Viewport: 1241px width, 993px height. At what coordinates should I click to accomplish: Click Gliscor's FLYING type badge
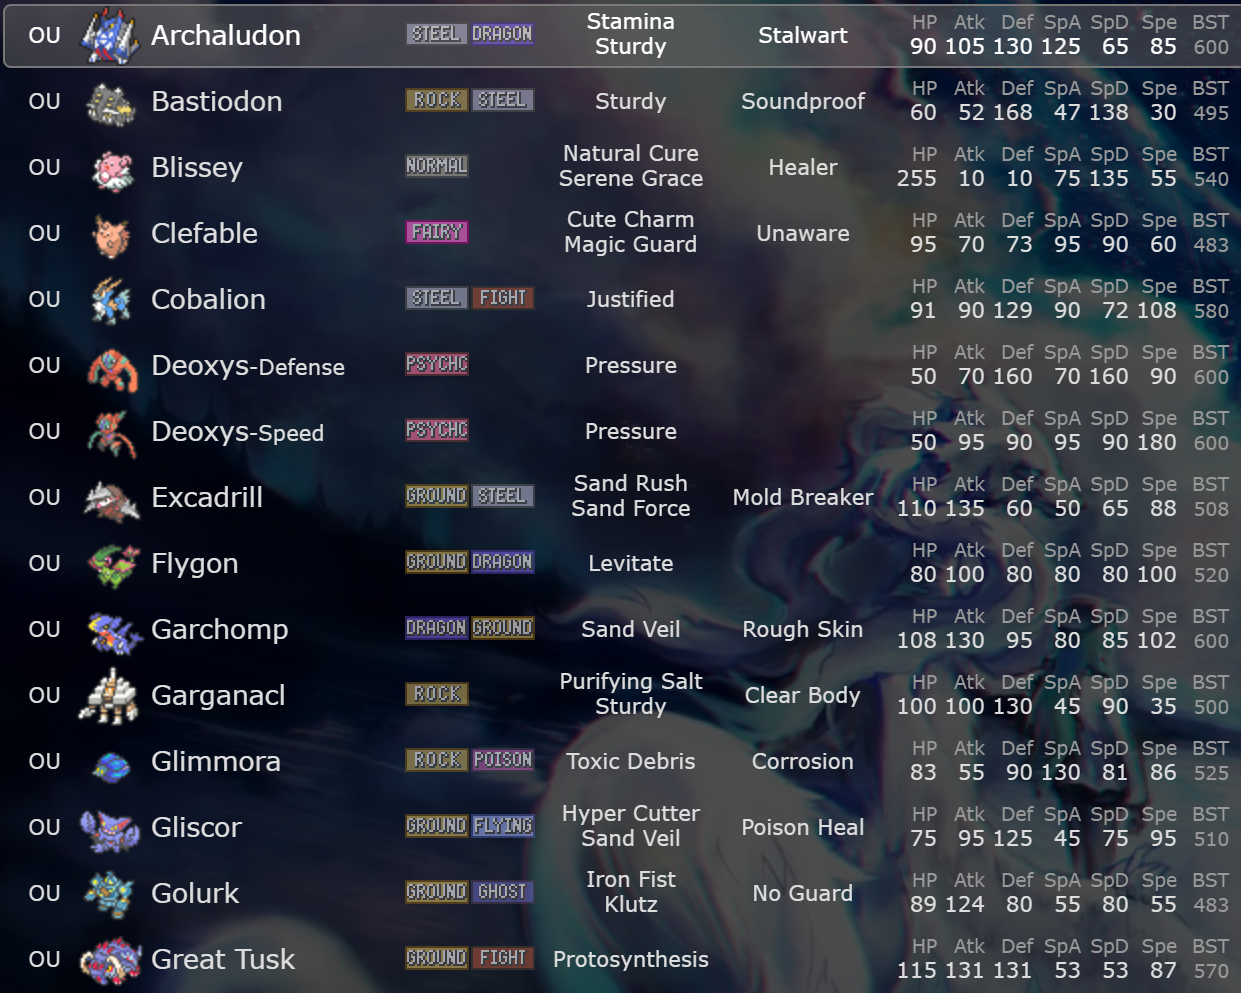502,826
